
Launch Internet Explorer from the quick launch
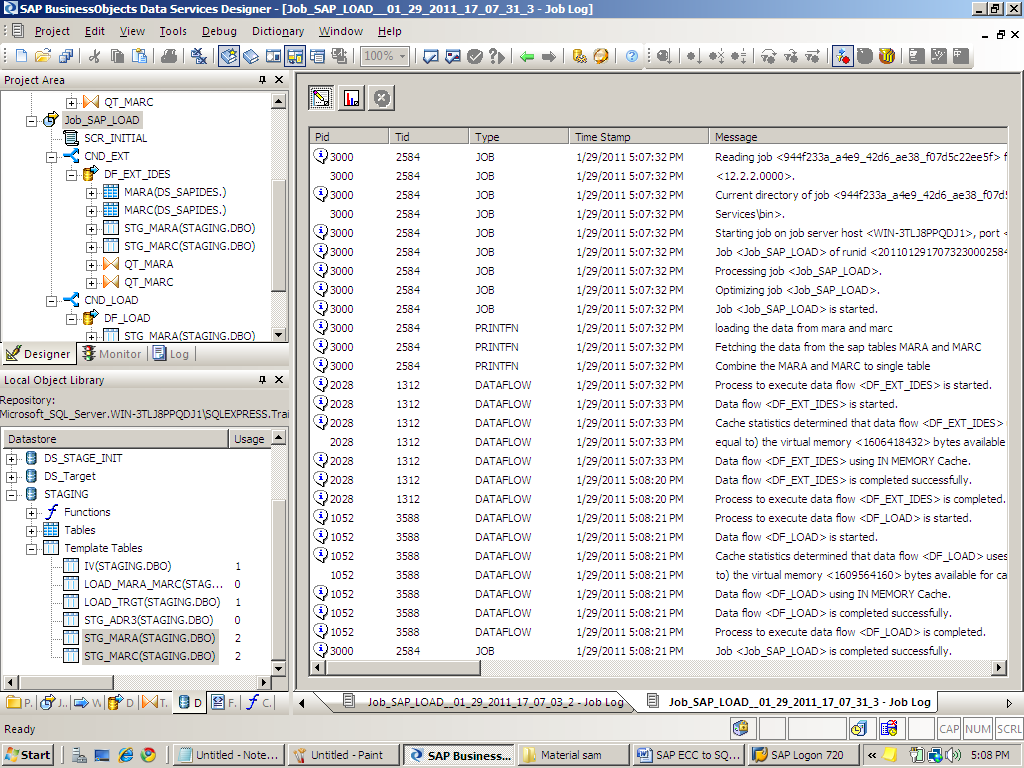click(125, 755)
